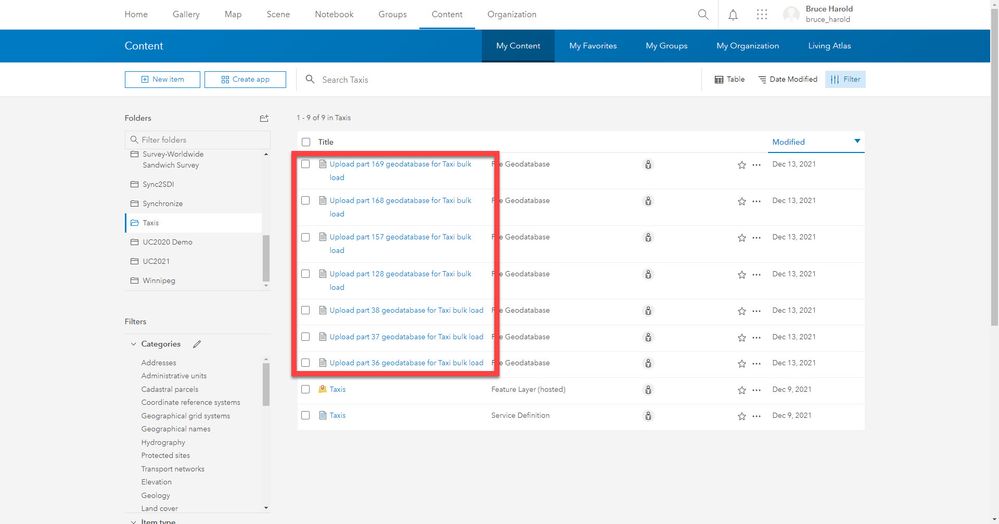Check the Upload part 169 checkbox

306,164
